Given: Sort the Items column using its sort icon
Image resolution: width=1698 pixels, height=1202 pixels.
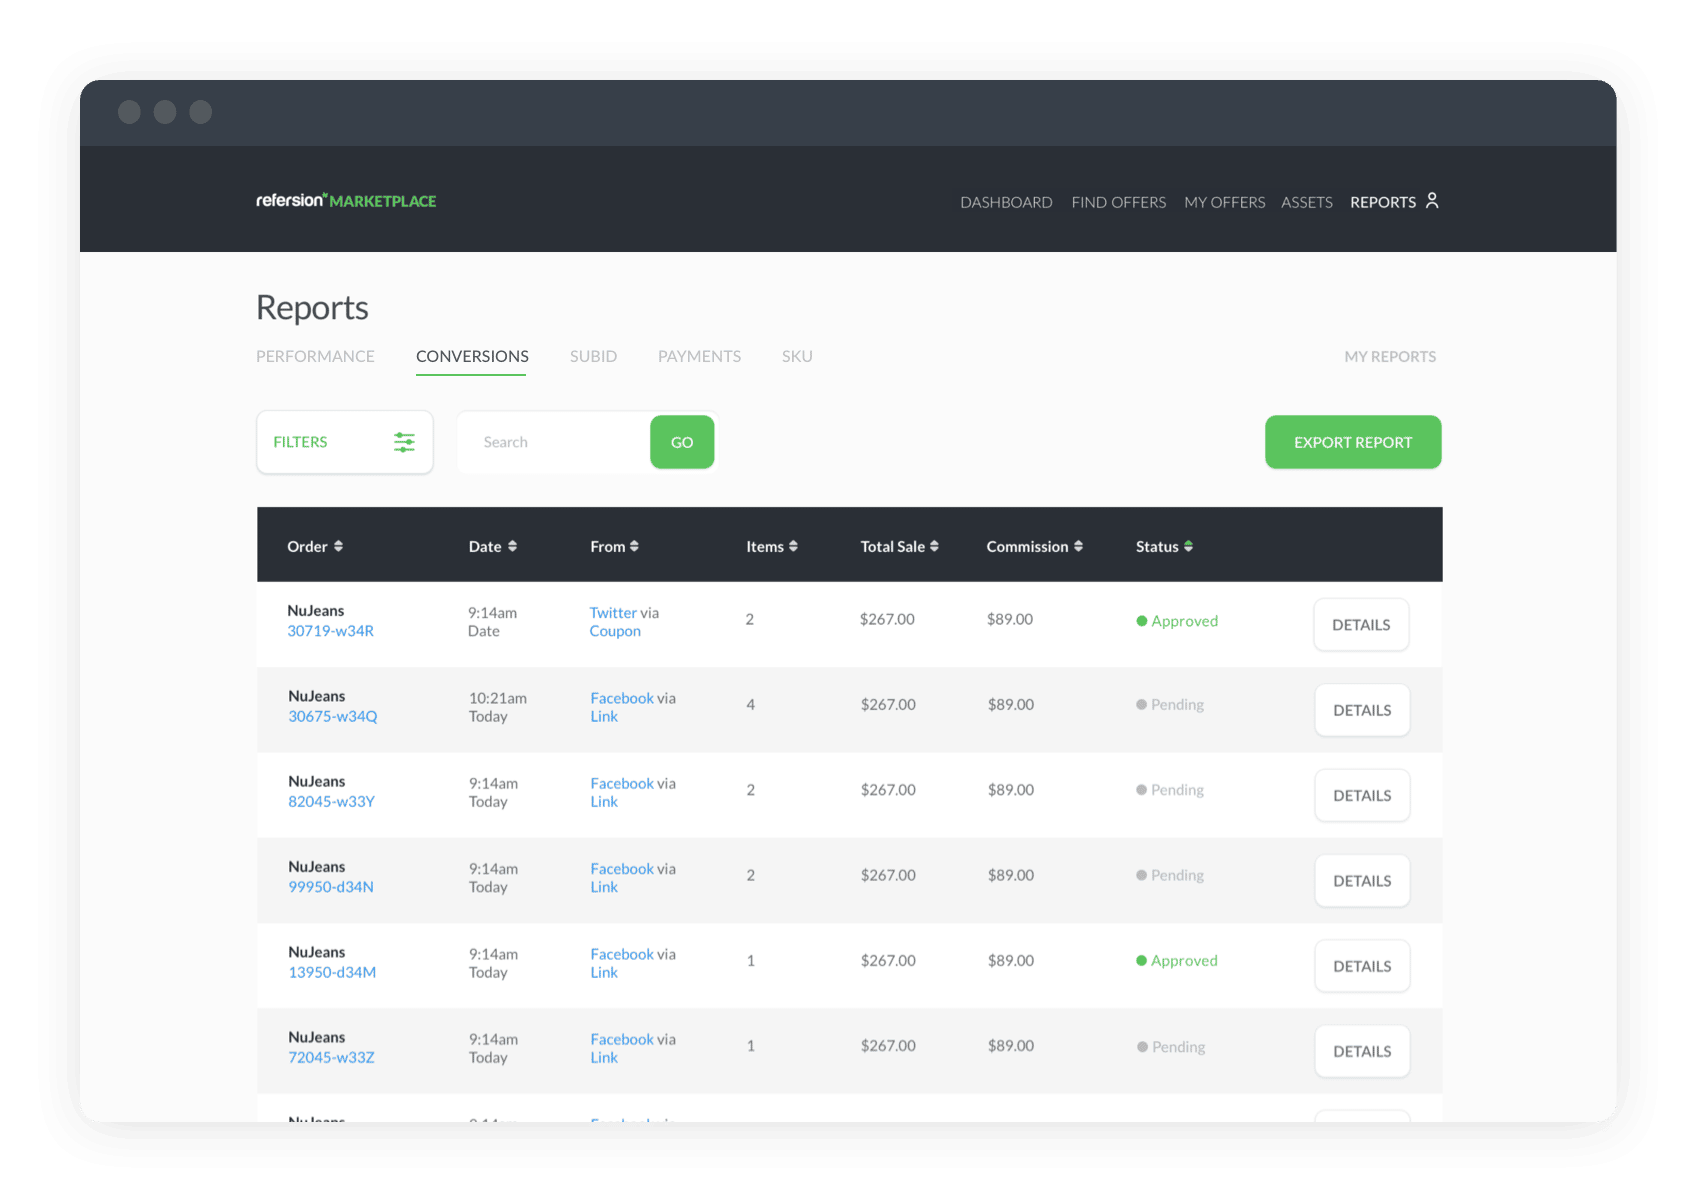Looking at the screenshot, I should tap(793, 546).
